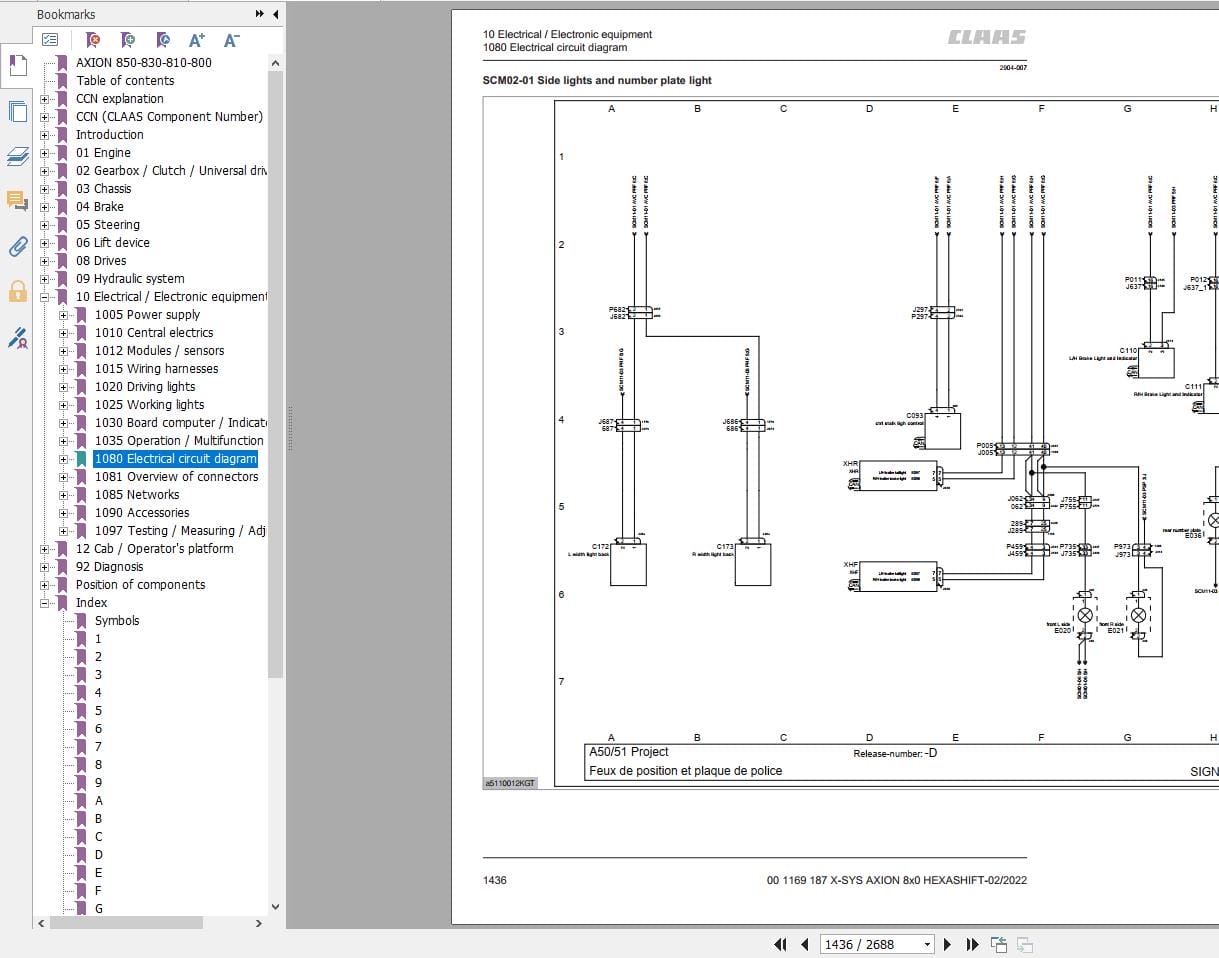Decrease bookmark font size
Viewport: 1219px width, 958px height.
pos(231,40)
